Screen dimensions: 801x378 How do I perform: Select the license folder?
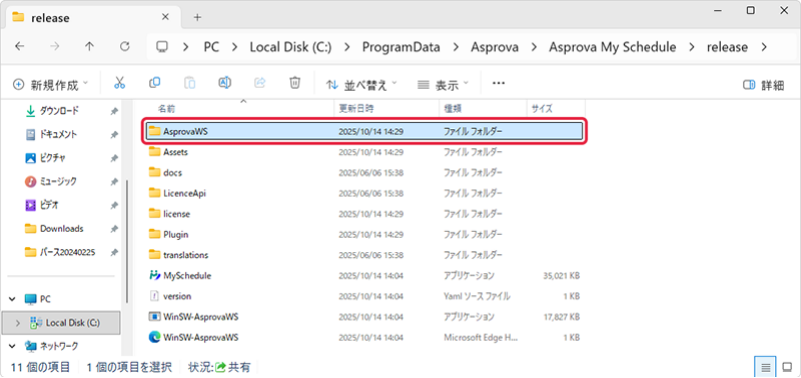[x=363, y=214]
